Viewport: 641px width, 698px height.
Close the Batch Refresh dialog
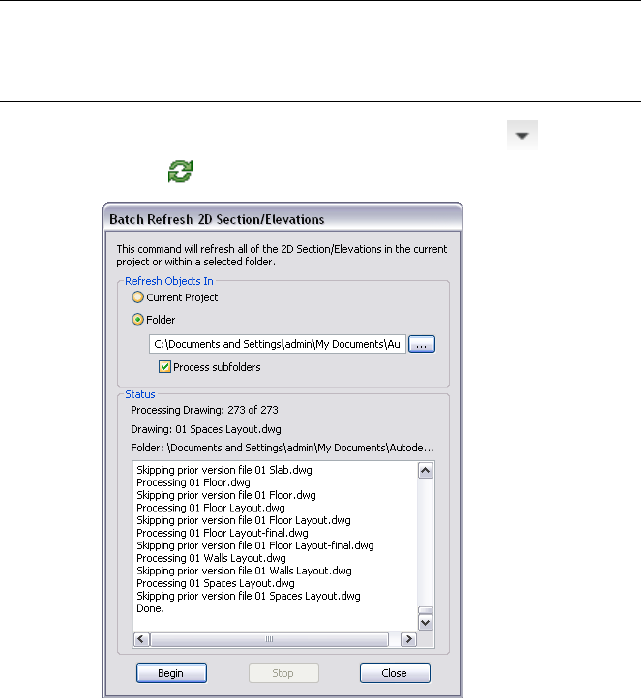395,673
